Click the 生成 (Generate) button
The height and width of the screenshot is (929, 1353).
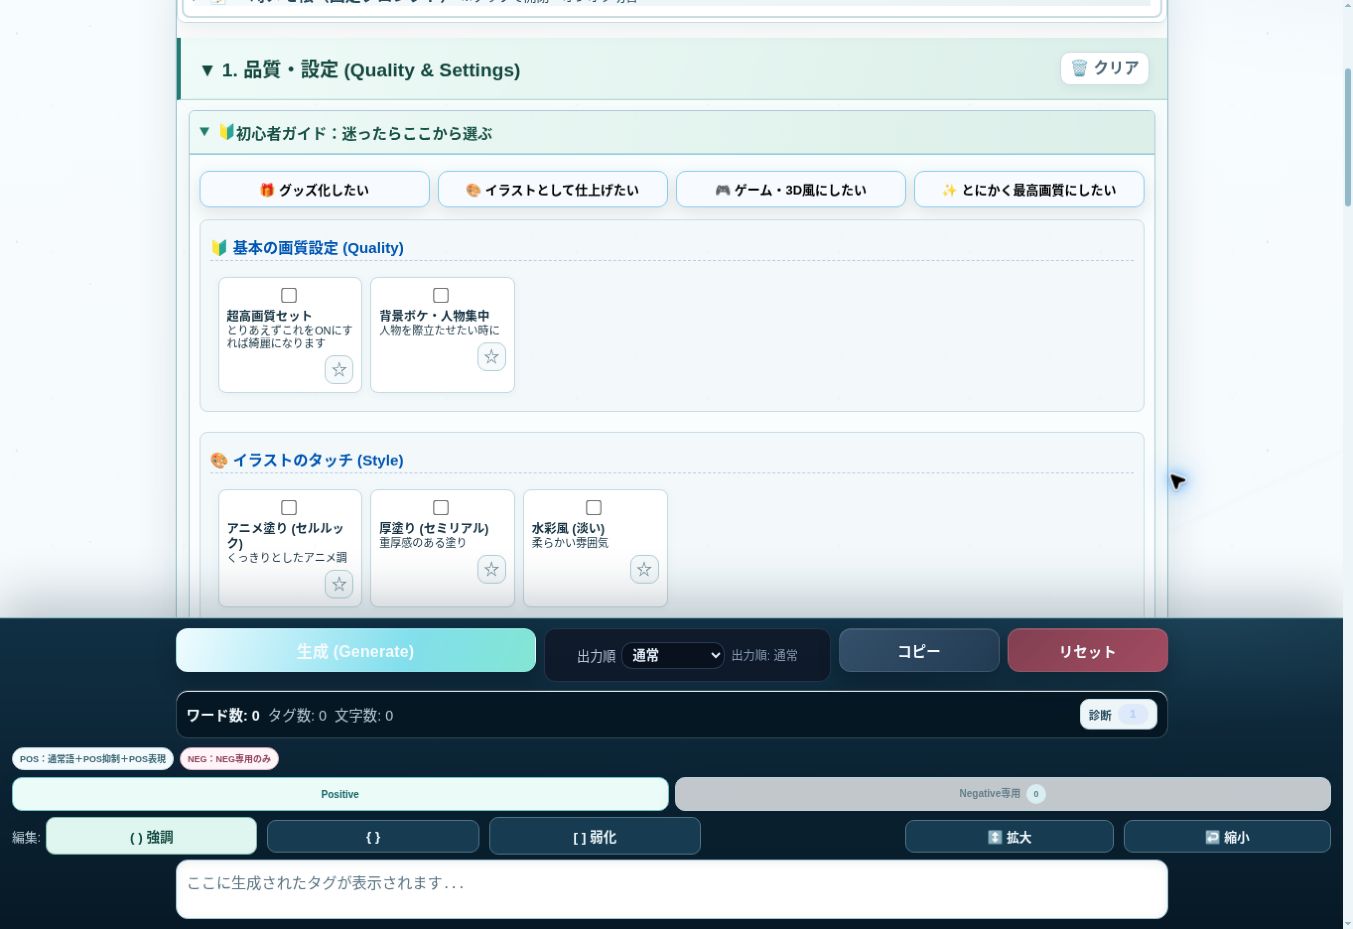[356, 650]
